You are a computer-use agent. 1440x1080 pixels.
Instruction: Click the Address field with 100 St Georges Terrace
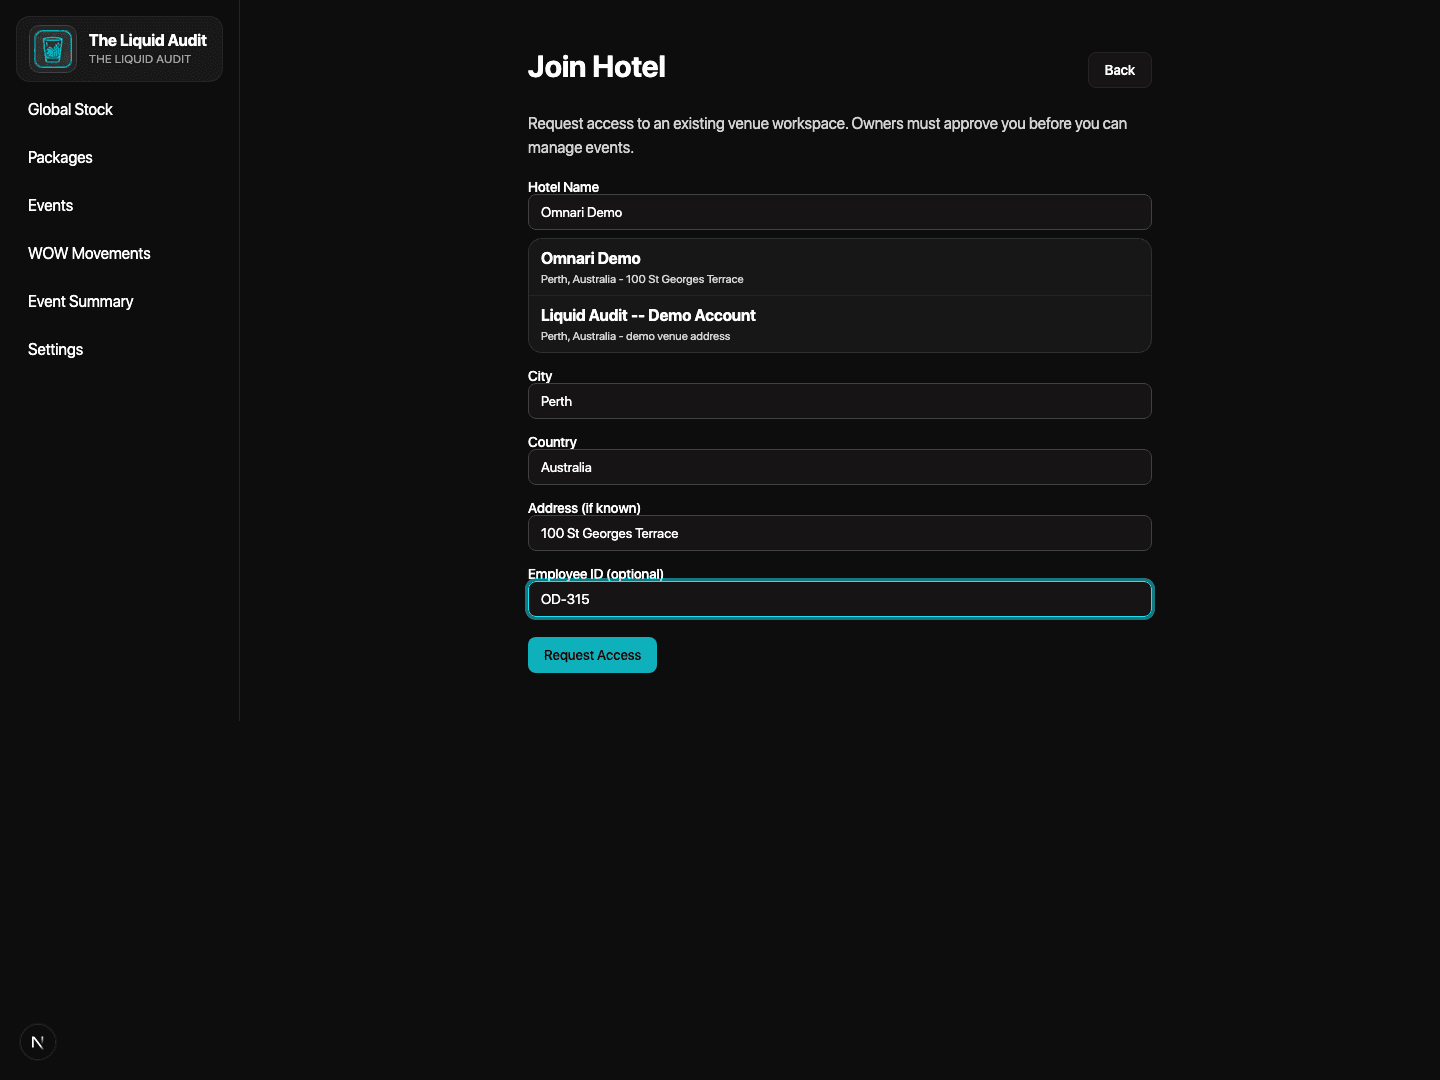839,533
